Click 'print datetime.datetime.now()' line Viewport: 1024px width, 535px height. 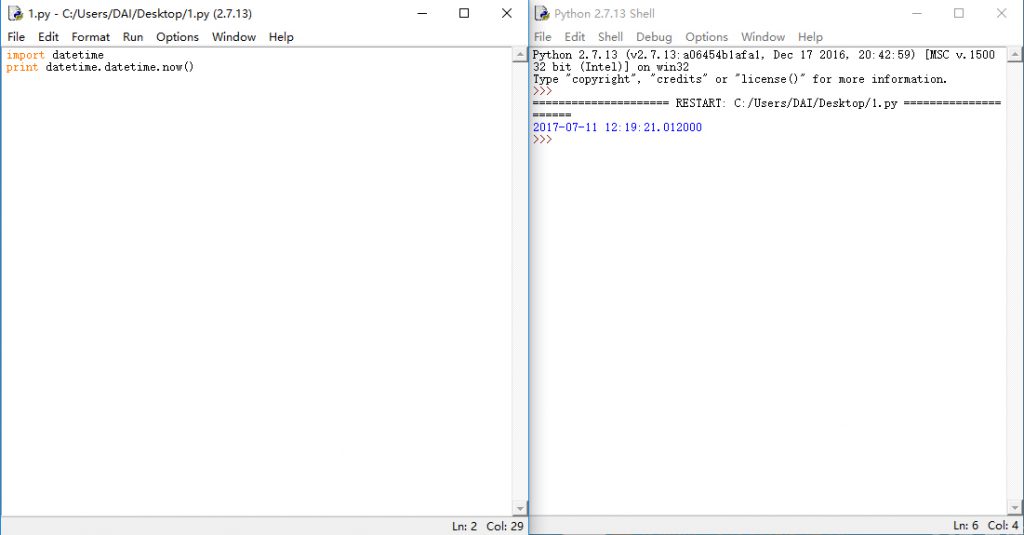[x=100, y=67]
